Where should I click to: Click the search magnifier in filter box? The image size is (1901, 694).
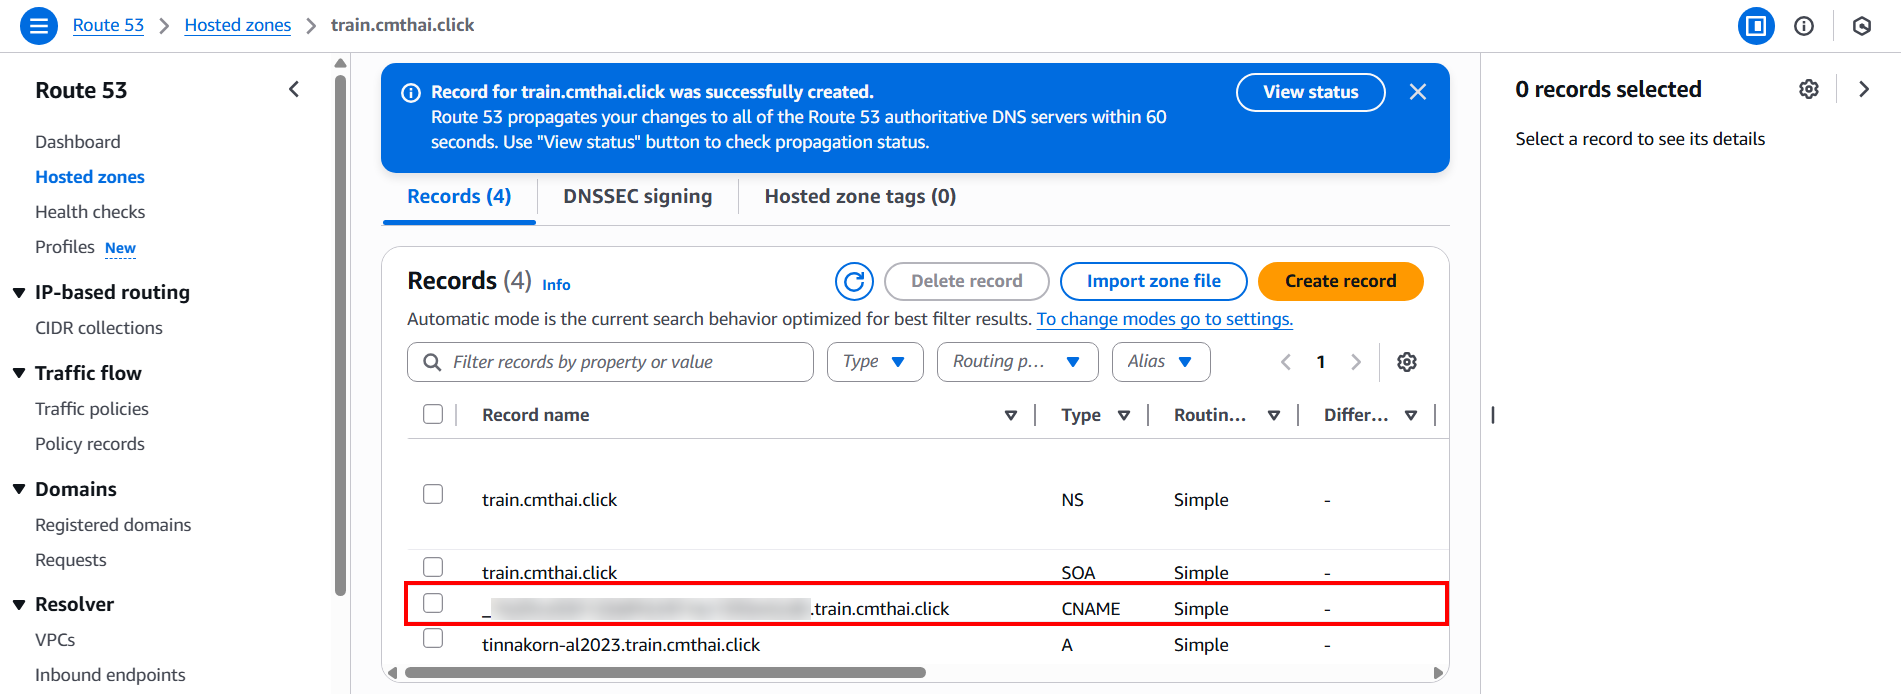(432, 362)
